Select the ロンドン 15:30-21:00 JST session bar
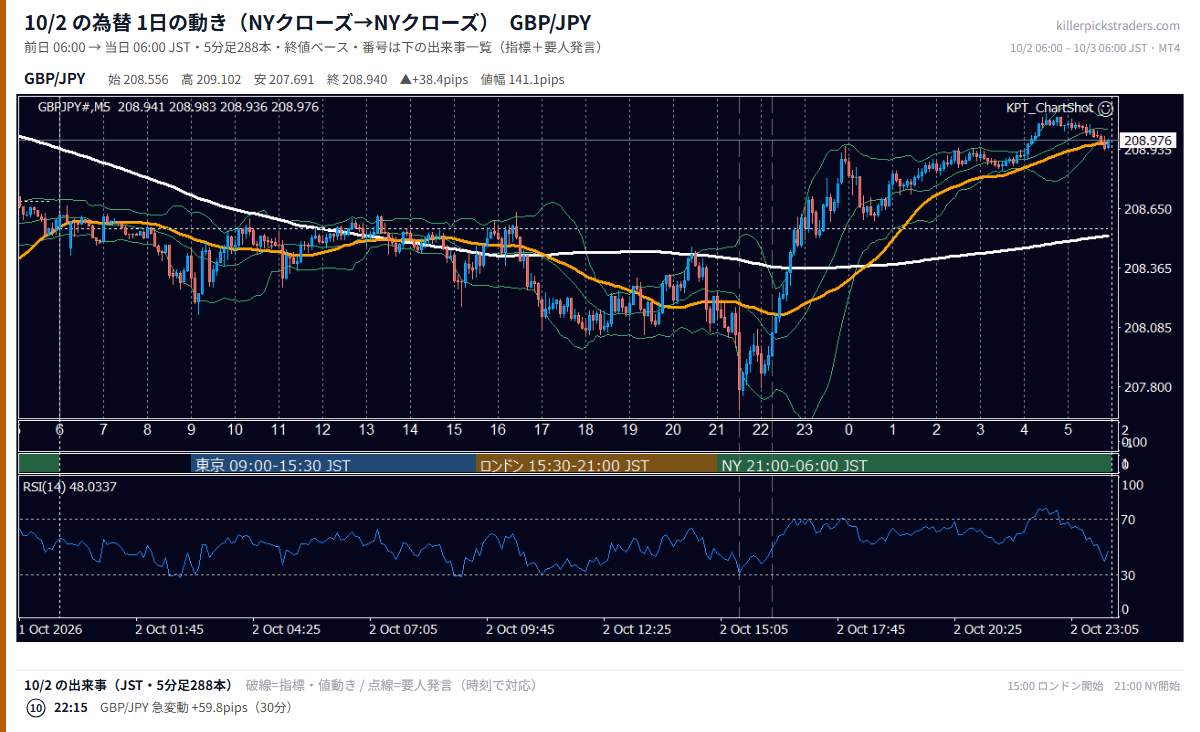The height and width of the screenshot is (732, 1200). tap(597, 465)
